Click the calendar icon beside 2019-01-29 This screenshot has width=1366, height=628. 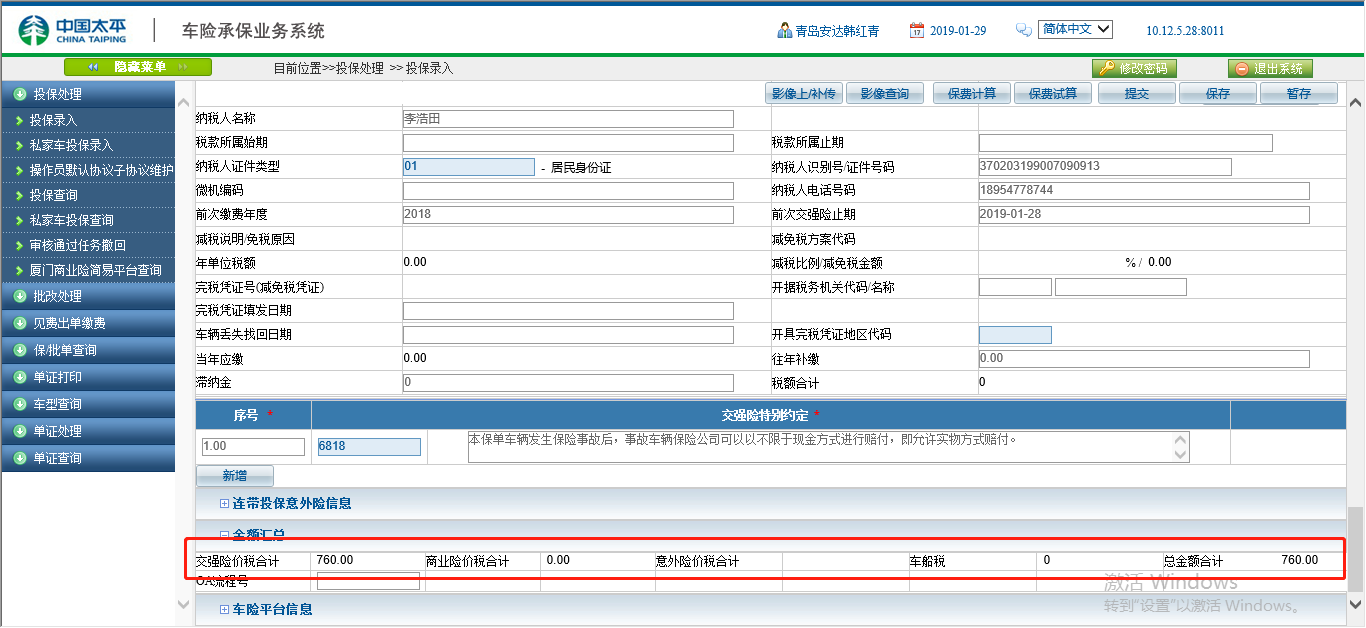pyautogui.click(x=916, y=30)
